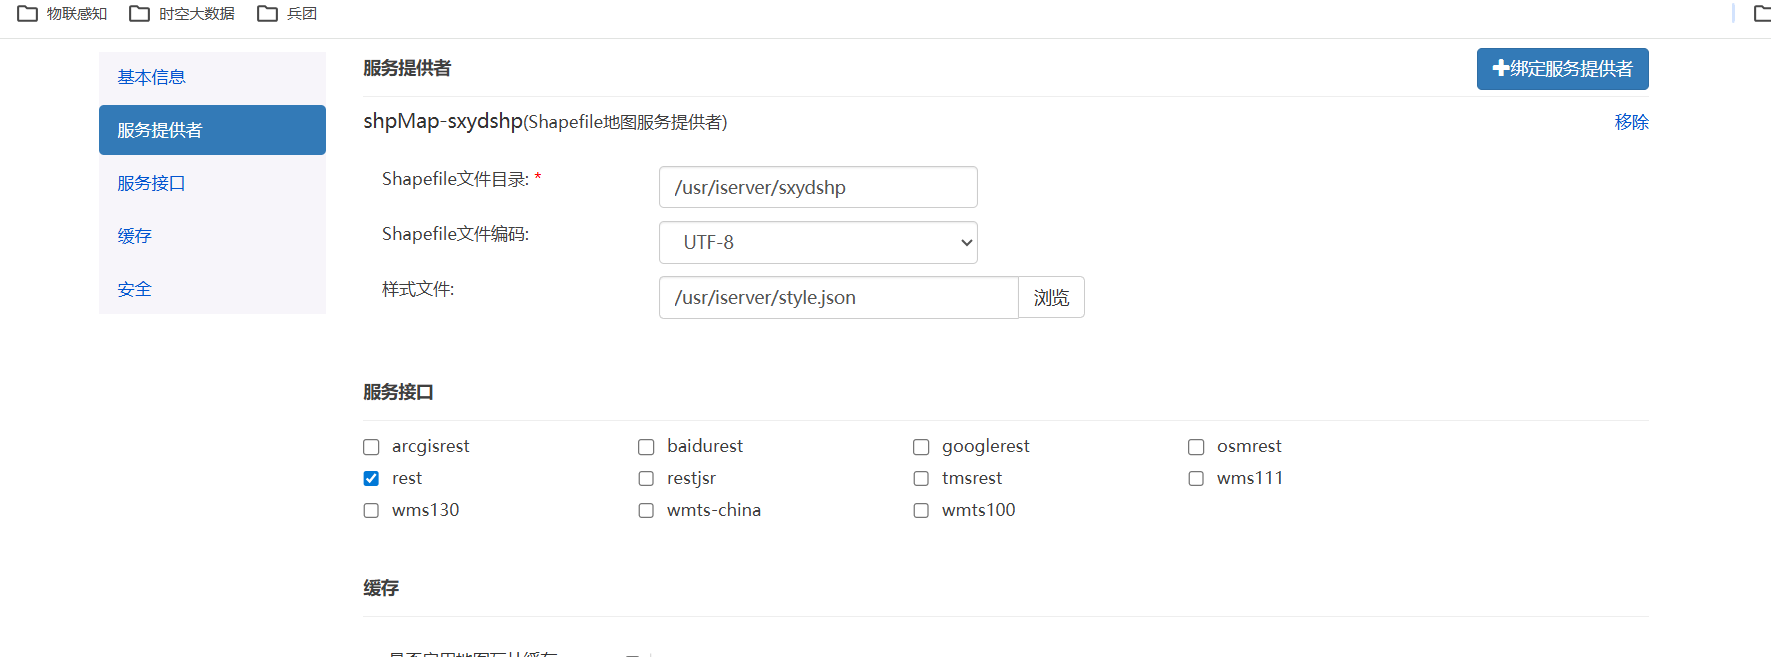Toggle the baidurest checkbox

click(x=646, y=447)
